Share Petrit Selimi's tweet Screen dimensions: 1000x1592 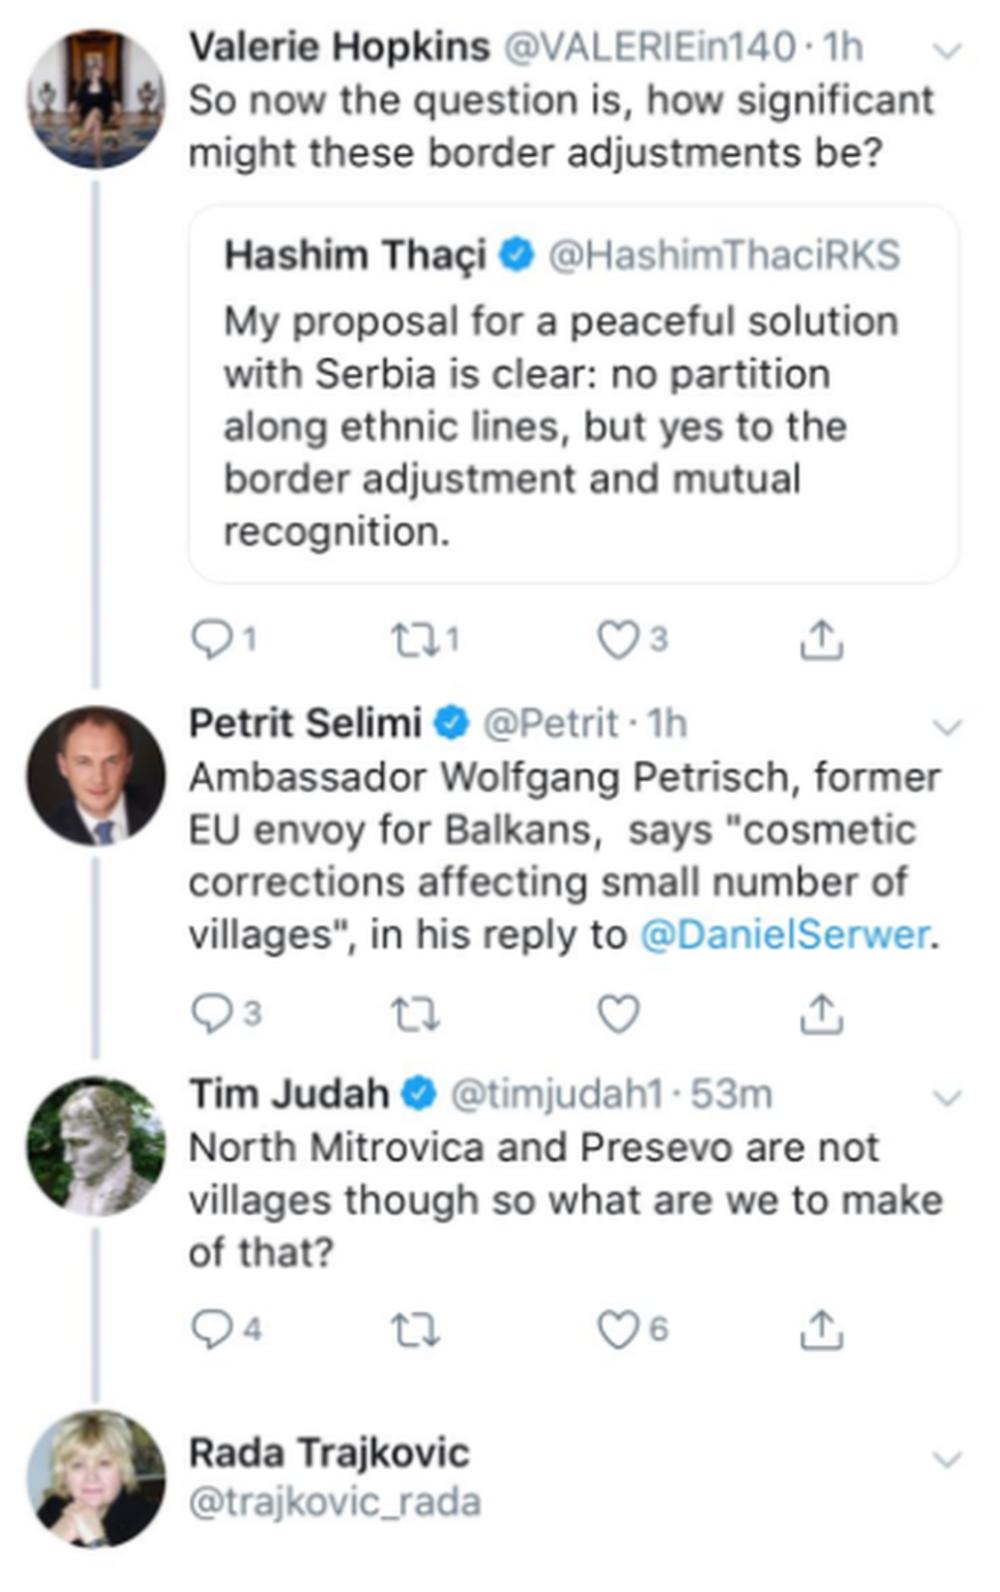click(x=821, y=1014)
